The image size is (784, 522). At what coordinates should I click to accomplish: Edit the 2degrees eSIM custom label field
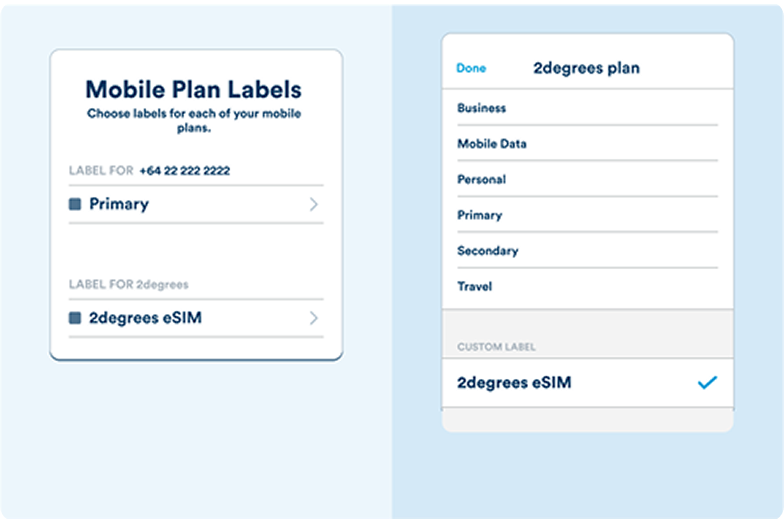(514, 382)
